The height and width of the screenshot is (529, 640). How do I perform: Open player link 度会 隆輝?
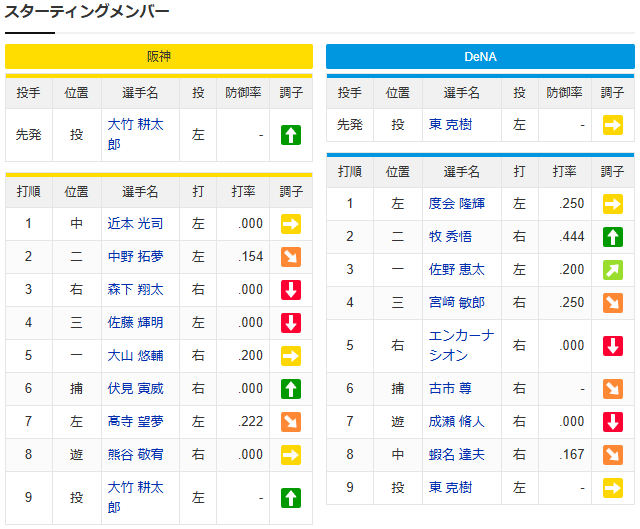[x=456, y=204]
